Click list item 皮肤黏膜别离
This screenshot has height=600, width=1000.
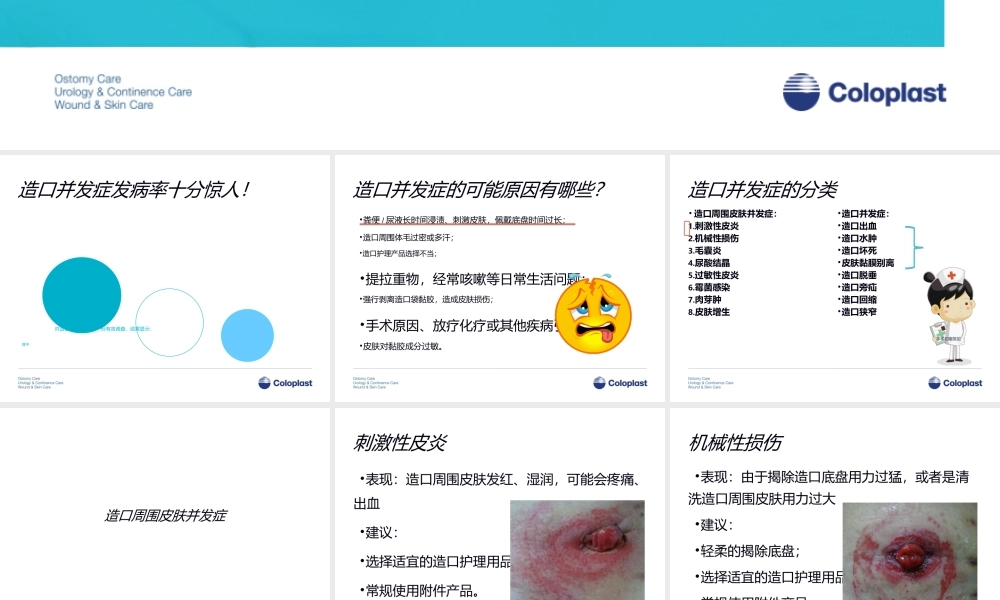pyautogui.click(x=866, y=263)
